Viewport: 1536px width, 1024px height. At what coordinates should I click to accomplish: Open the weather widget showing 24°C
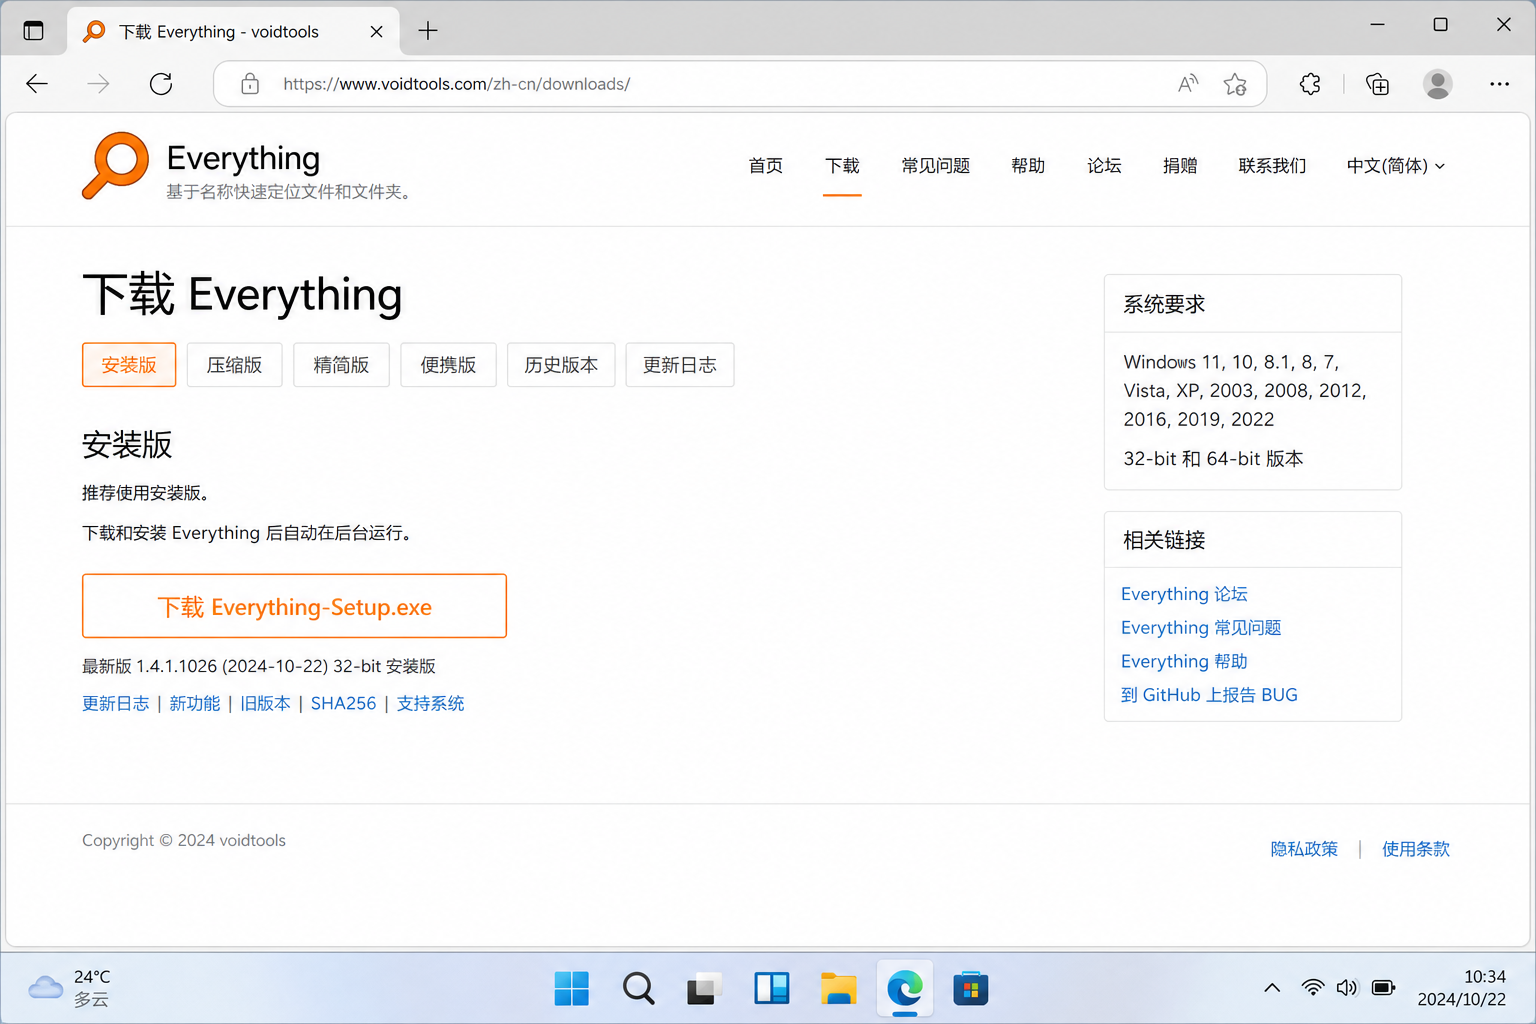pyautogui.click(x=70, y=988)
